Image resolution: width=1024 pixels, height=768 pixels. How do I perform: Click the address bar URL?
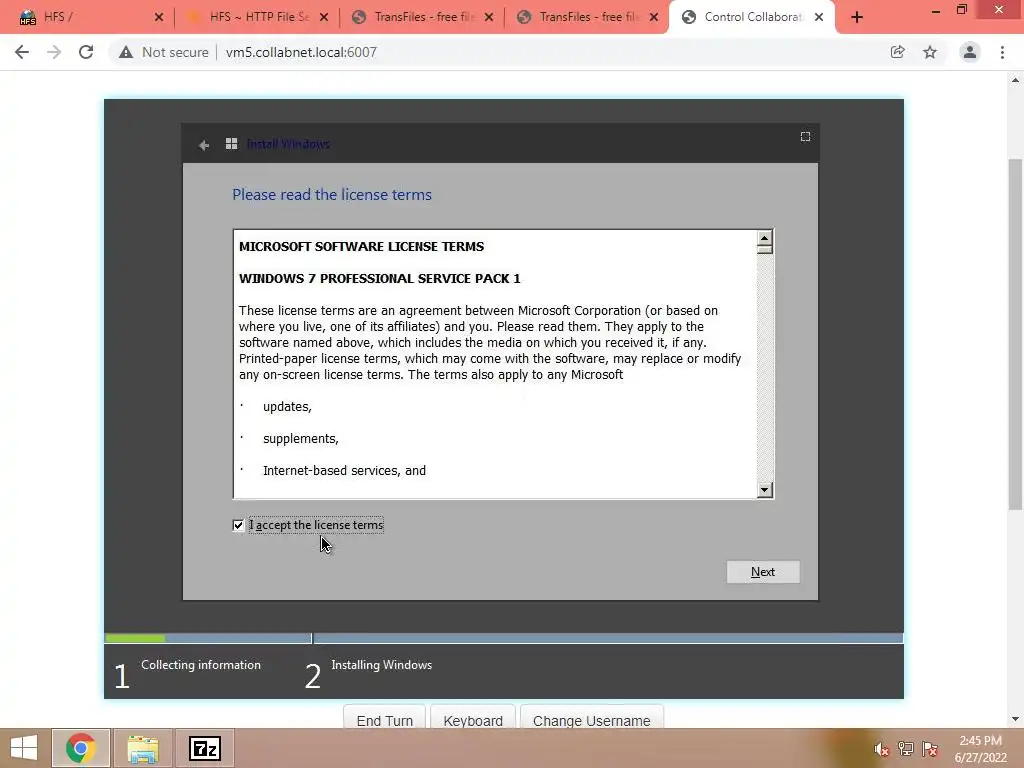[301, 52]
